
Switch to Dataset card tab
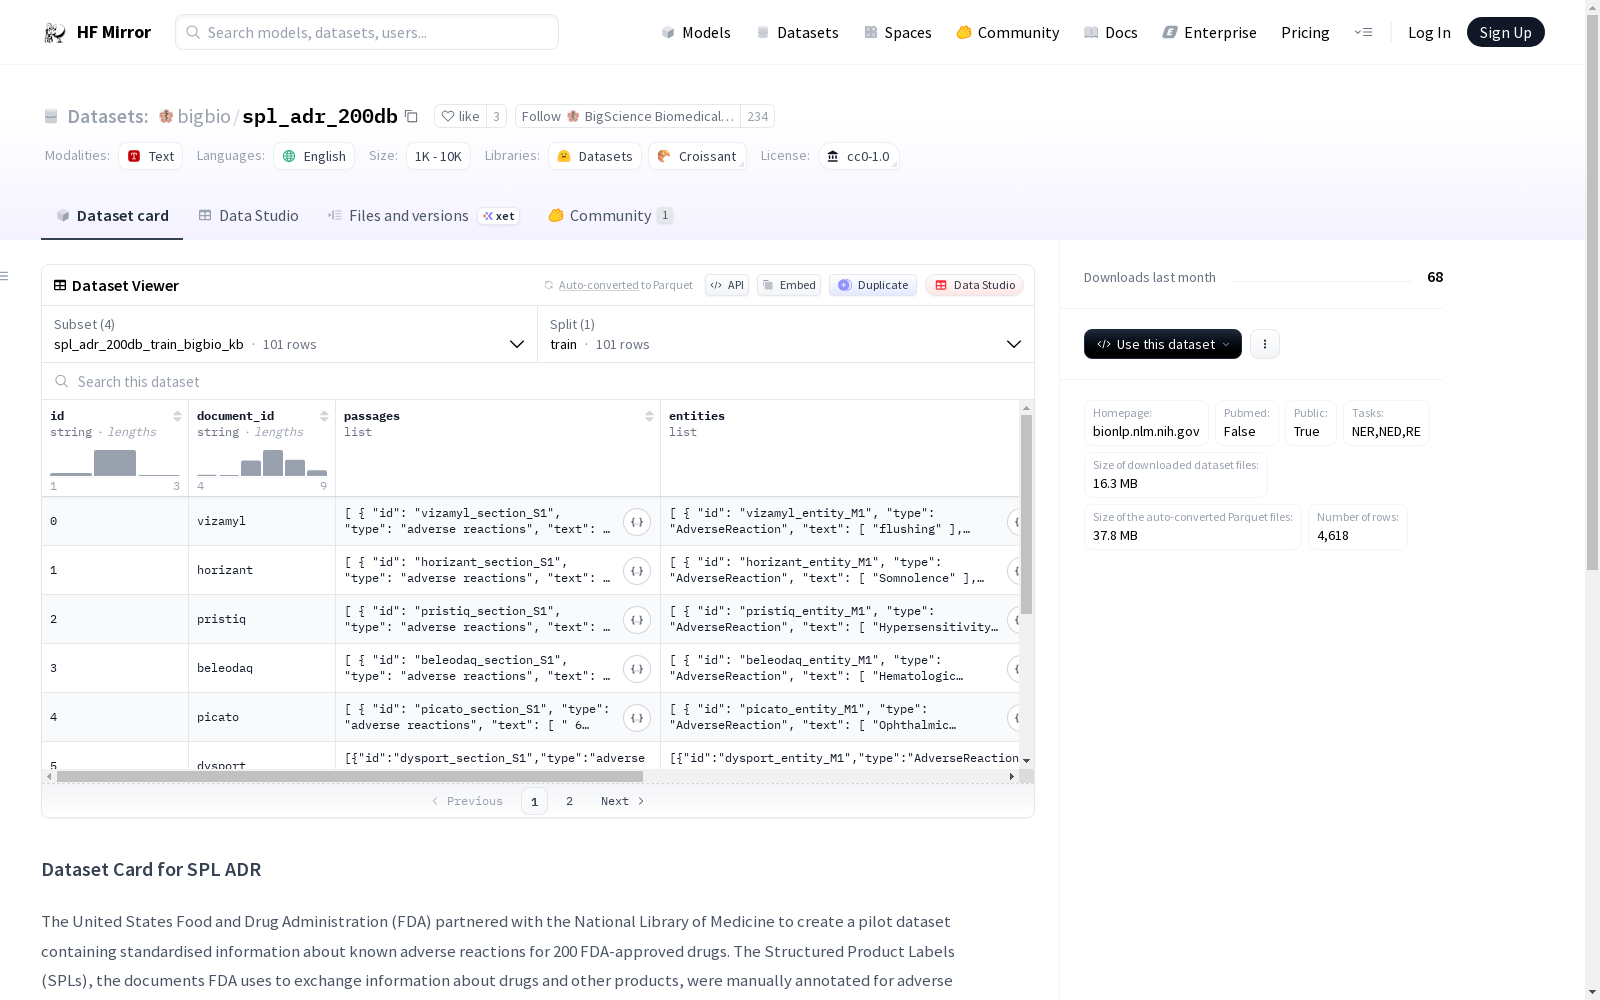coord(112,216)
